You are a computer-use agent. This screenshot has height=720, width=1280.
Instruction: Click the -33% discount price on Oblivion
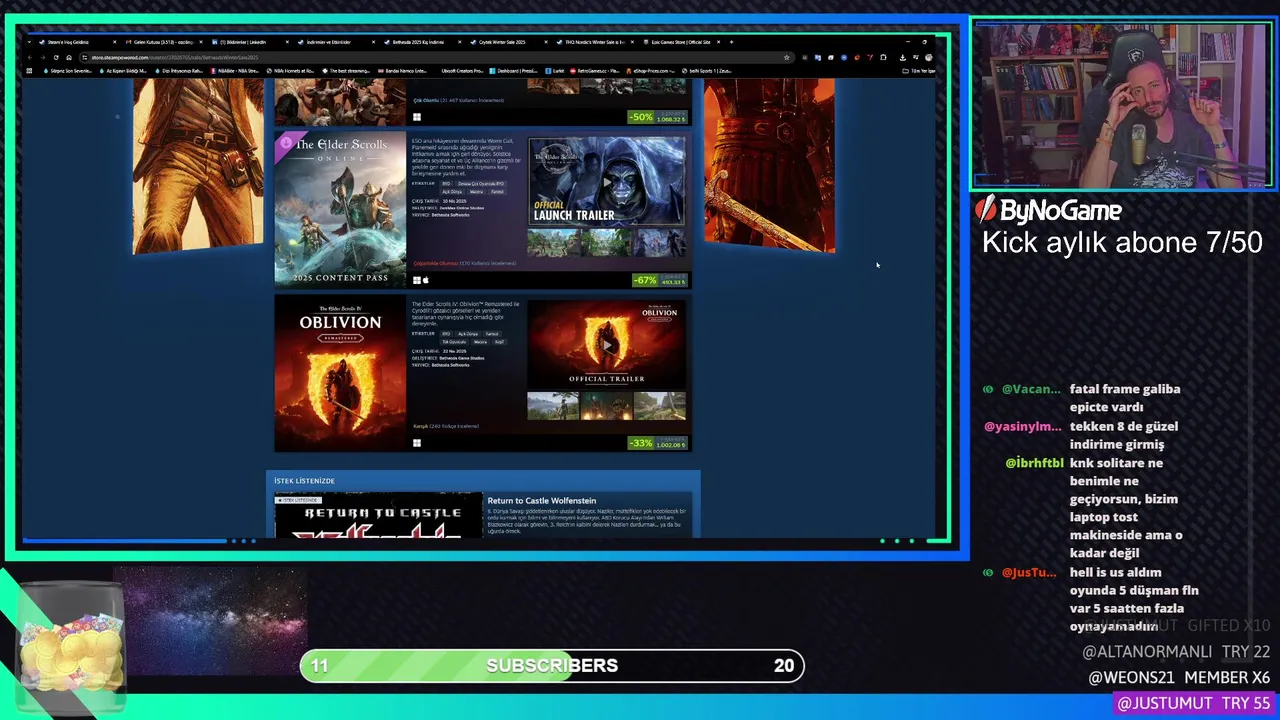coord(658,443)
